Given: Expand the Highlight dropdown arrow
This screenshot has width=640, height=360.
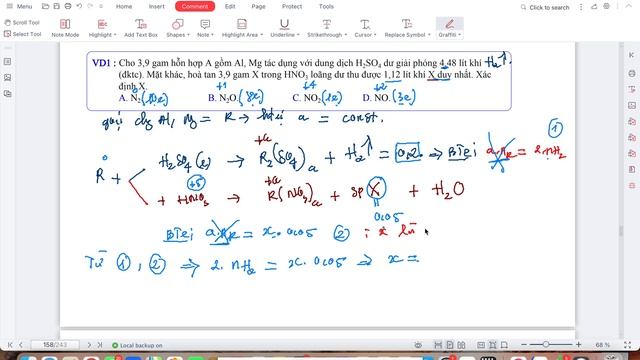Looking at the screenshot, I should pos(115,35).
